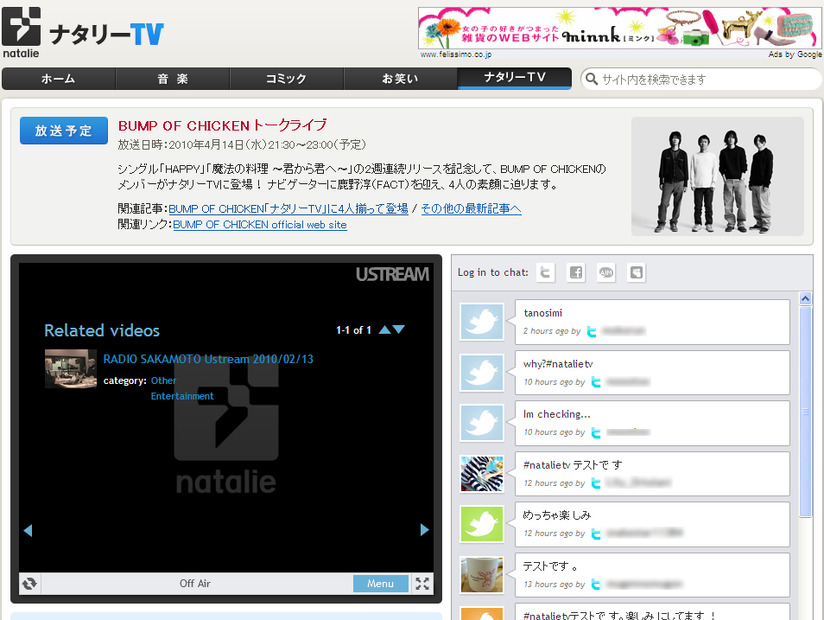Click the striped avatar beside '#natalietv テストです'
824x620 pixels.
click(x=482, y=473)
